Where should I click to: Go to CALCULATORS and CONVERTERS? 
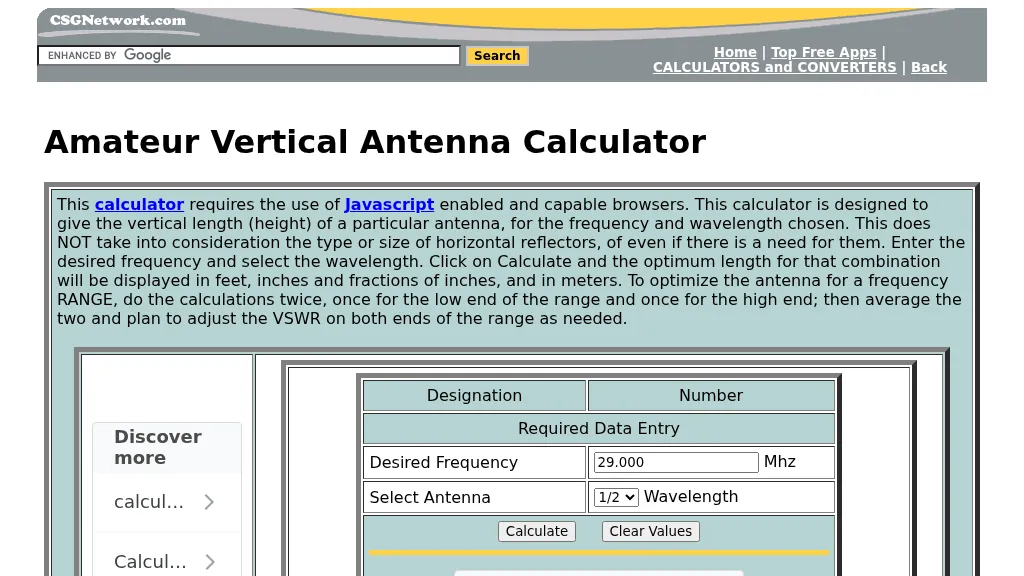click(775, 67)
